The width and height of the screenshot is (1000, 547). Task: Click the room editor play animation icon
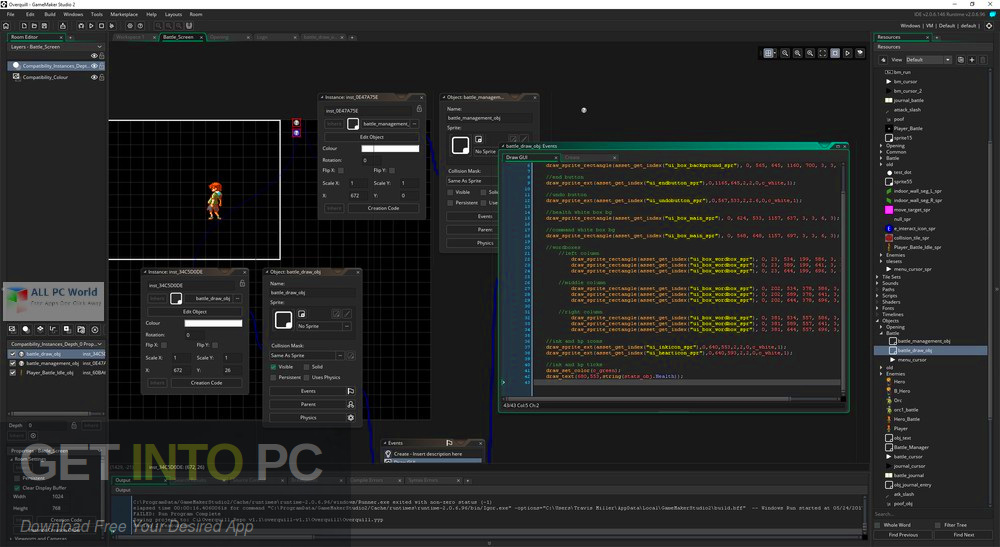pyautogui.click(x=848, y=53)
